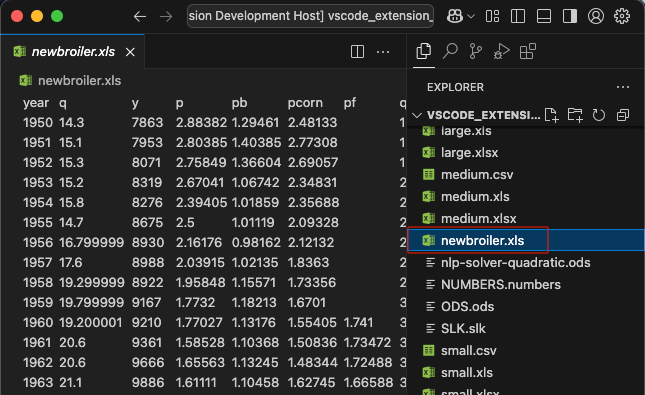Click the EXPLORER panel title
The height and width of the screenshot is (395, 645).
tap(455, 87)
